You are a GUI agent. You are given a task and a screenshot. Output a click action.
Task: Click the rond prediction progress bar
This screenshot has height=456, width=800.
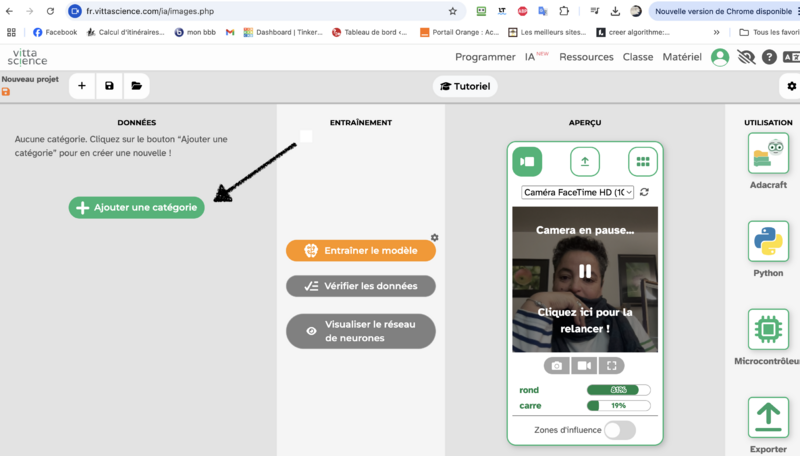[x=618, y=390]
